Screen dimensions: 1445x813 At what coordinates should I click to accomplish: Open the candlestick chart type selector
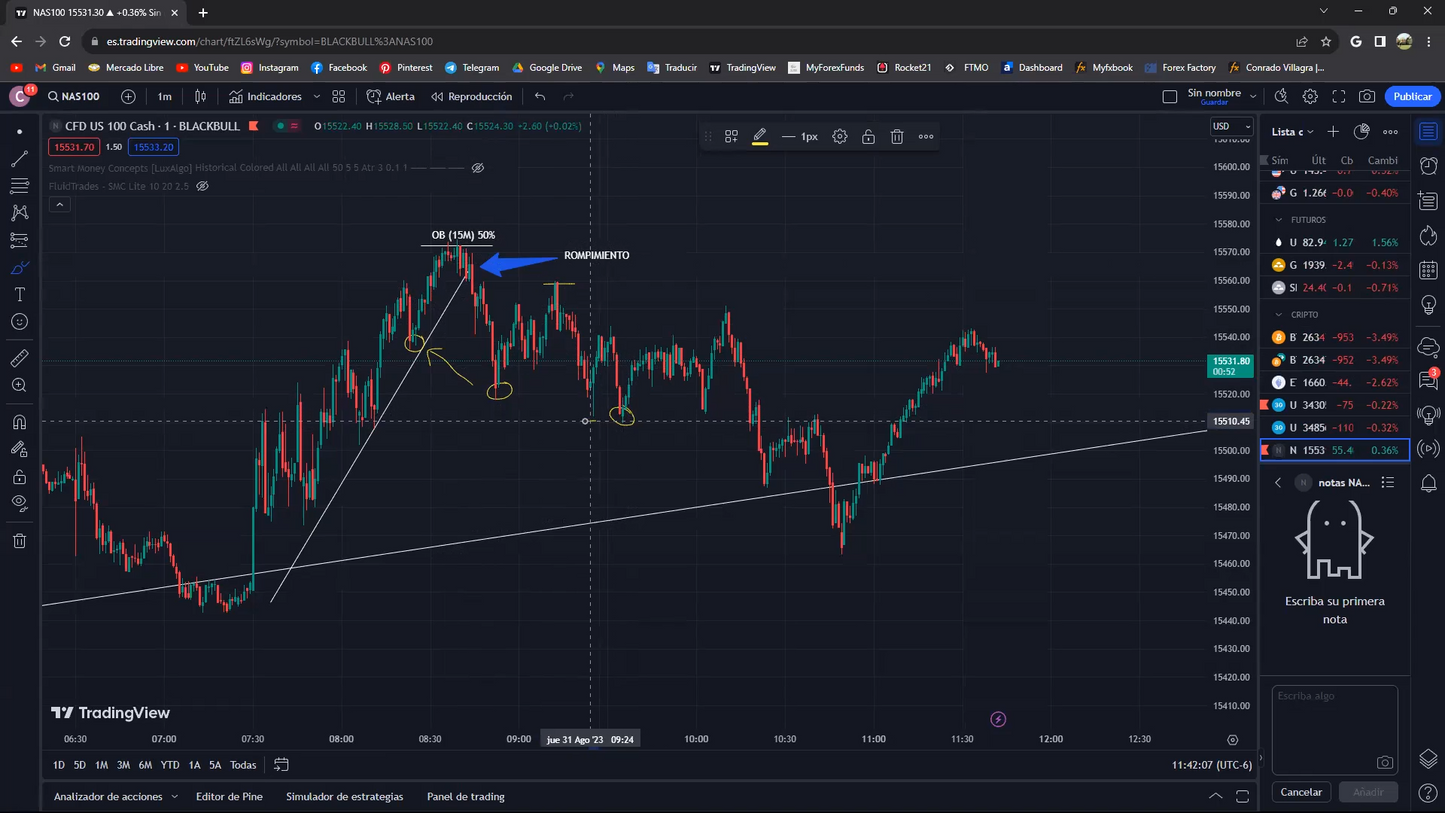tap(200, 97)
